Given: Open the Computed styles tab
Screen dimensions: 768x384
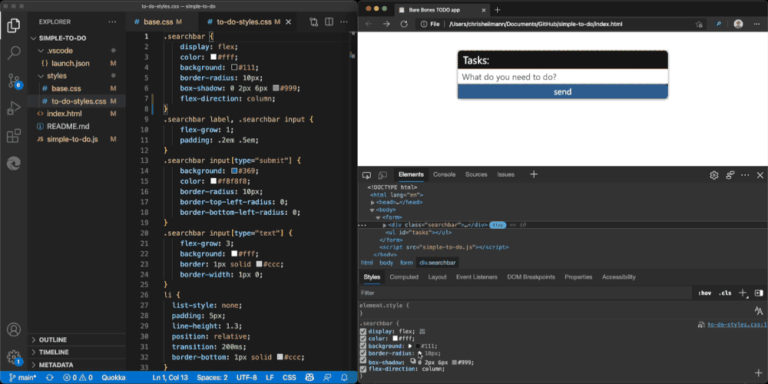Looking at the screenshot, I should click(x=404, y=277).
